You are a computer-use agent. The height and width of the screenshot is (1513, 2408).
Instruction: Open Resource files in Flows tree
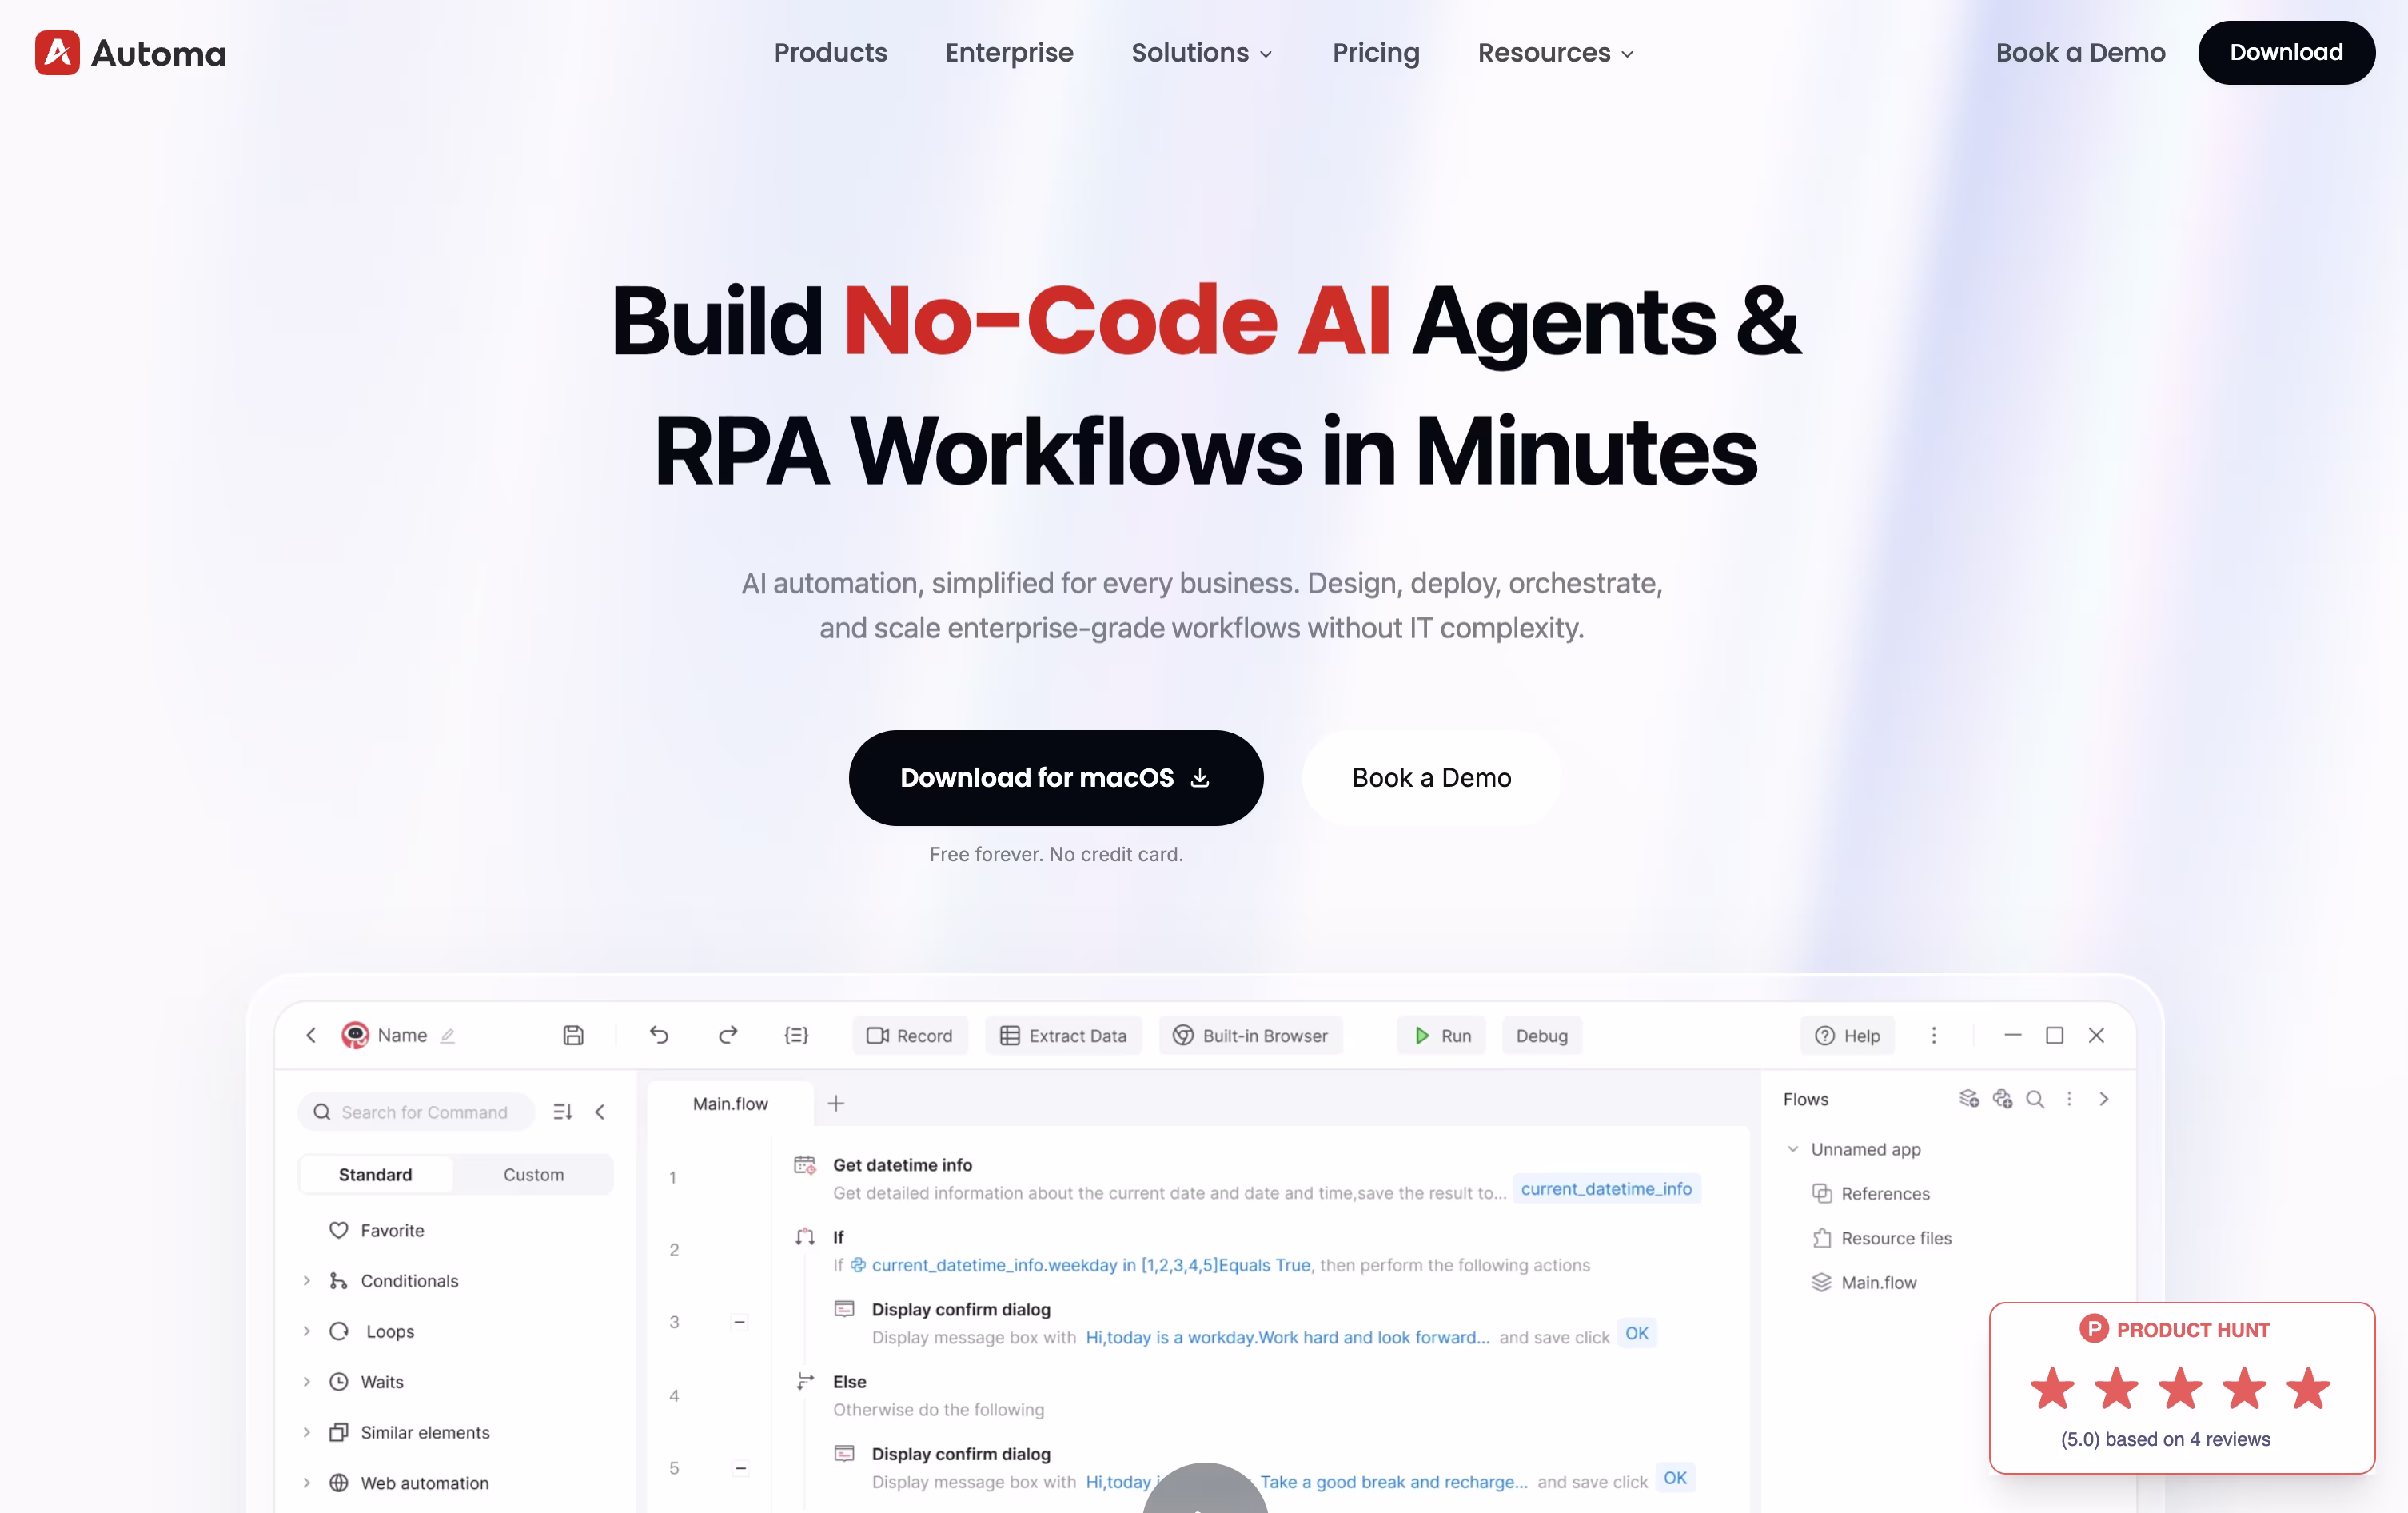point(1881,1238)
